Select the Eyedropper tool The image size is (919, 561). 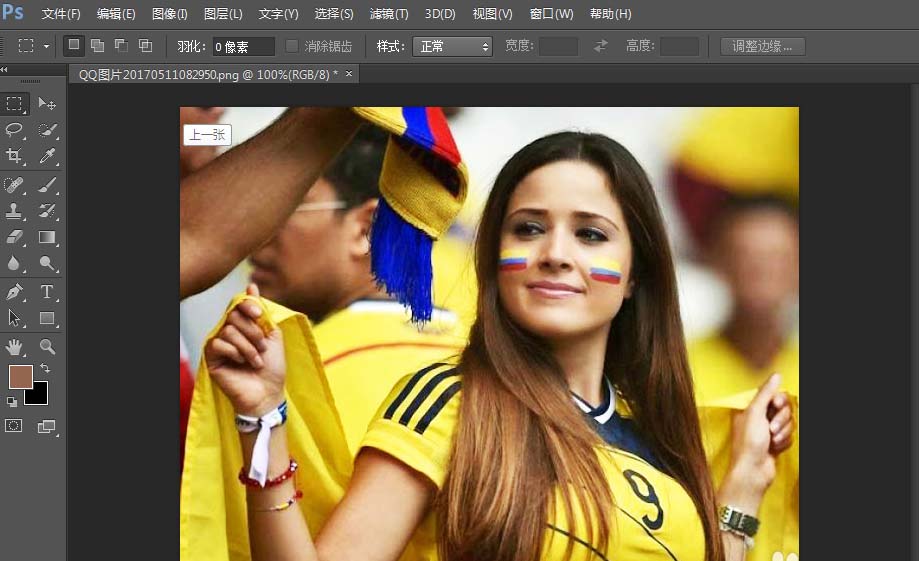[x=47, y=155]
